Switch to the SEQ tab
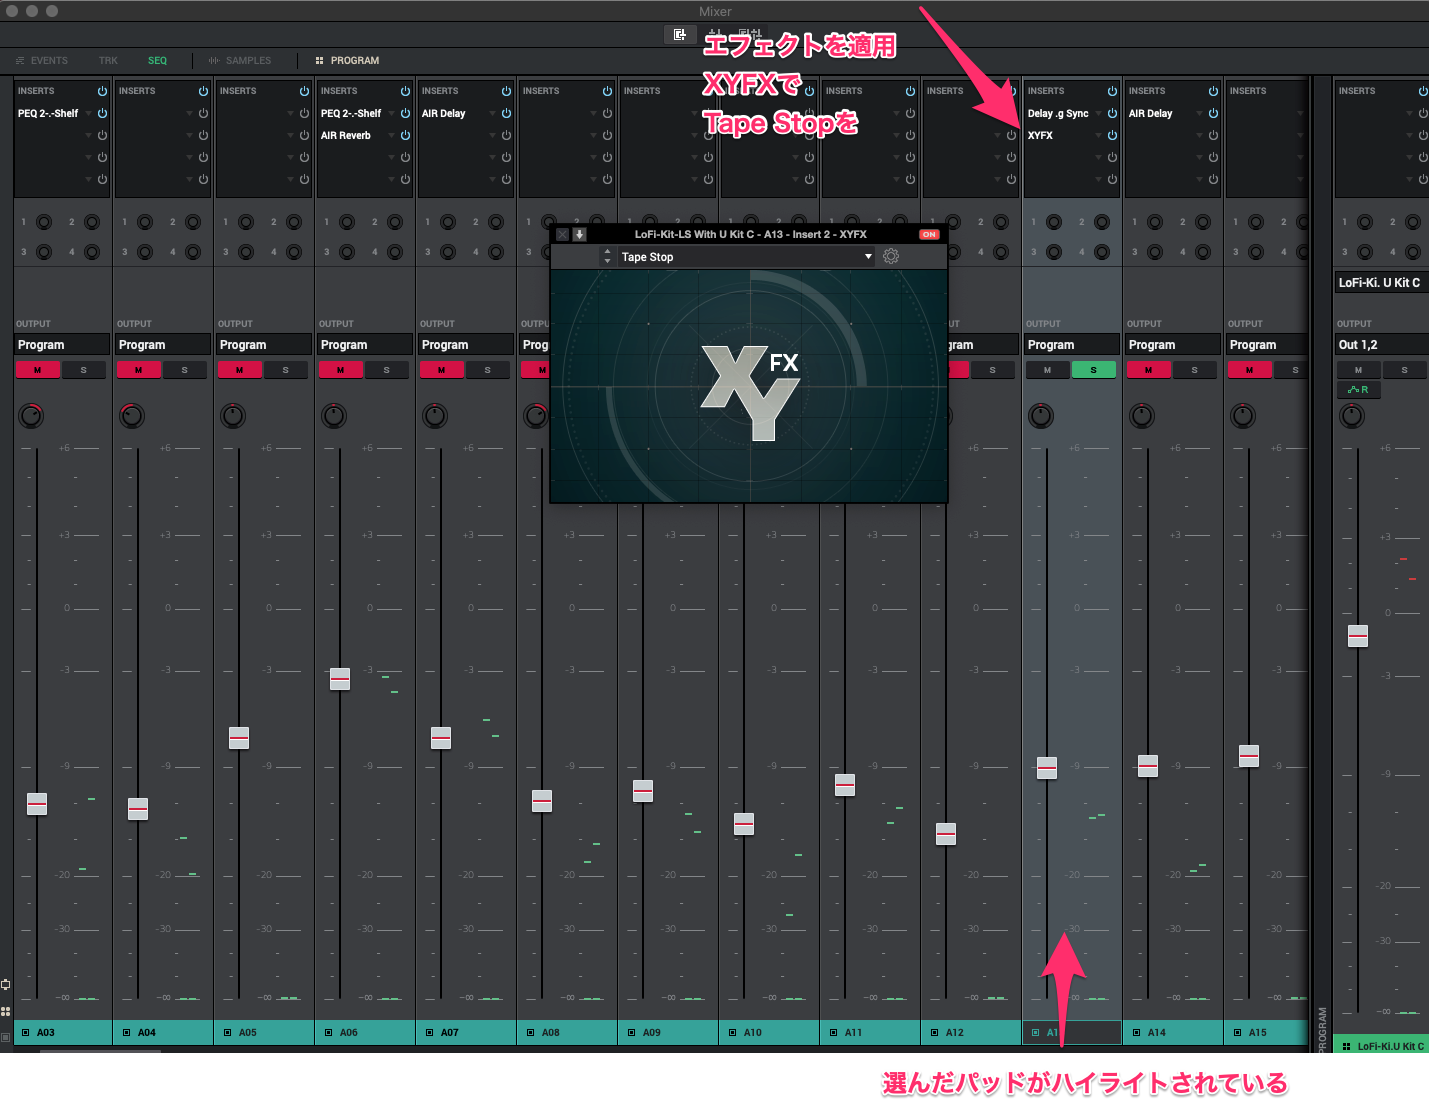The height and width of the screenshot is (1103, 1429). coord(157,61)
